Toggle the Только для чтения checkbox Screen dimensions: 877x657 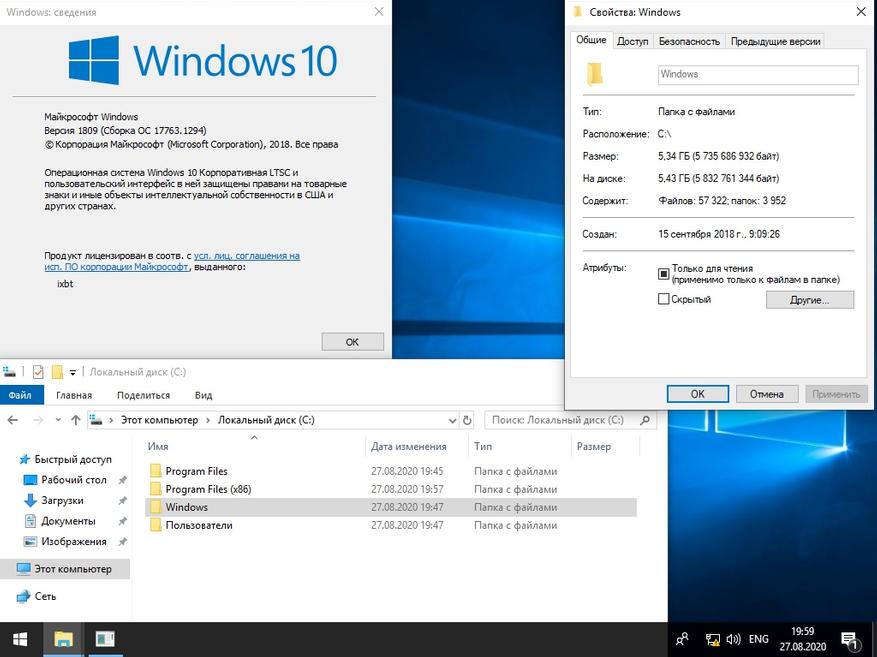(663, 274)
